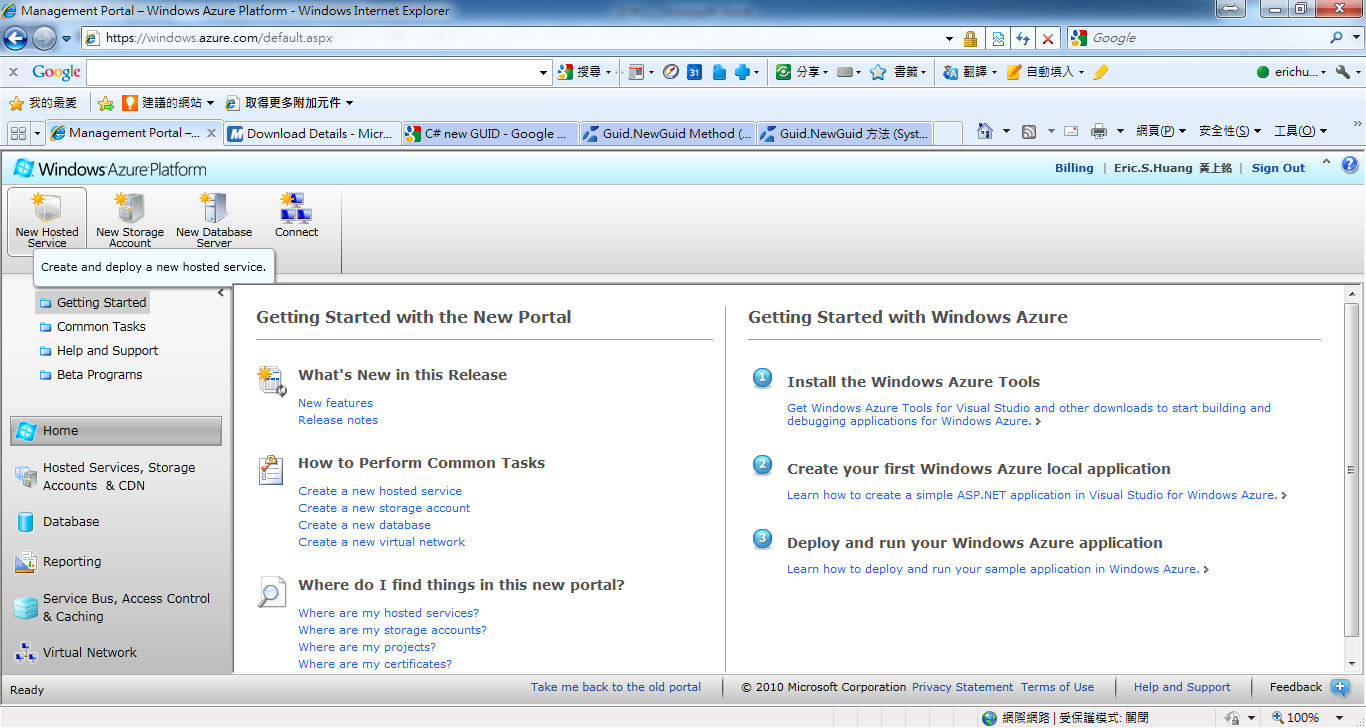Open the New features link

click(335, 403)
